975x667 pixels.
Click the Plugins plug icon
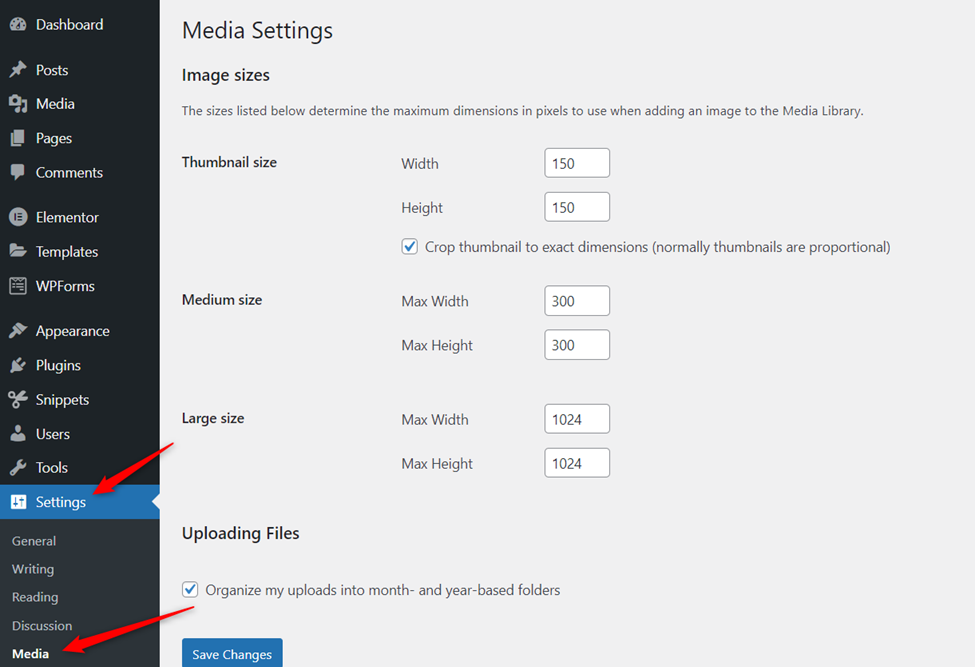pyautogui.click(x=18, y=365)
